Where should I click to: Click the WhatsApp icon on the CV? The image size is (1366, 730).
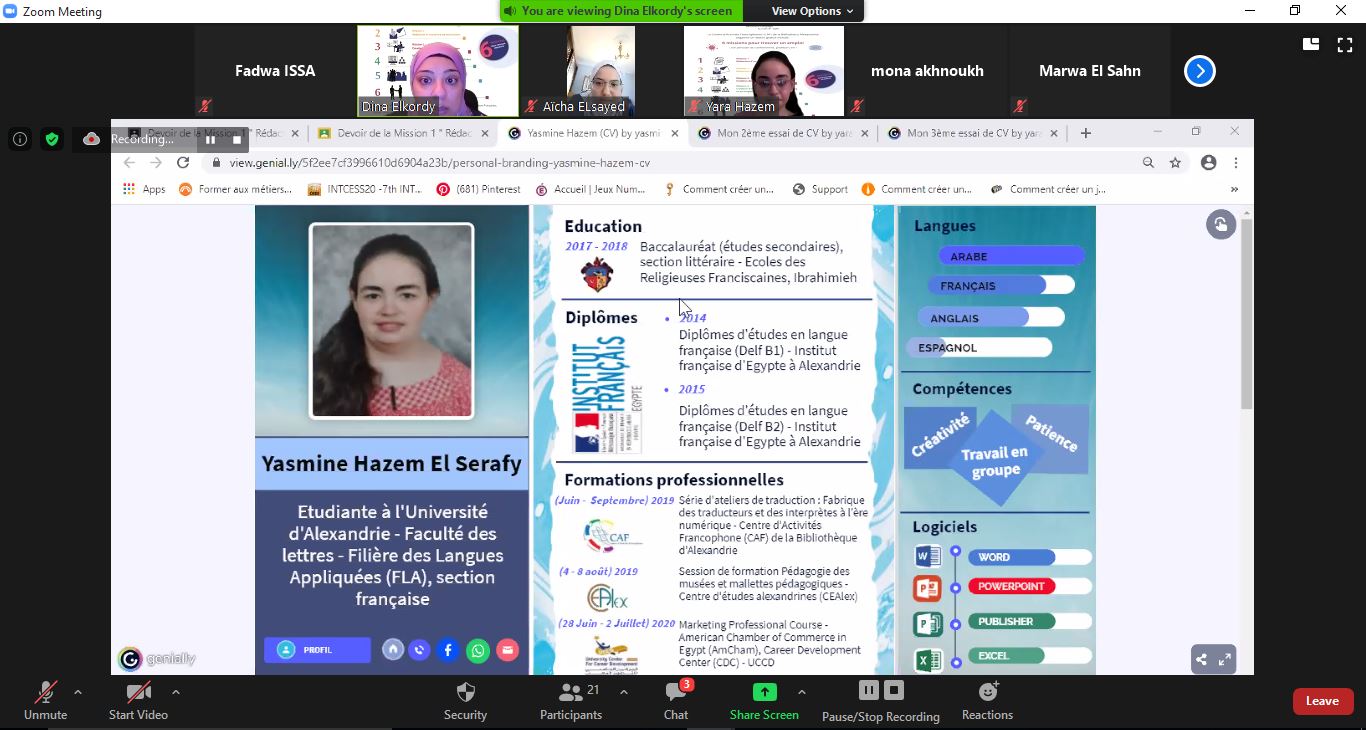(x=478, y=650)
